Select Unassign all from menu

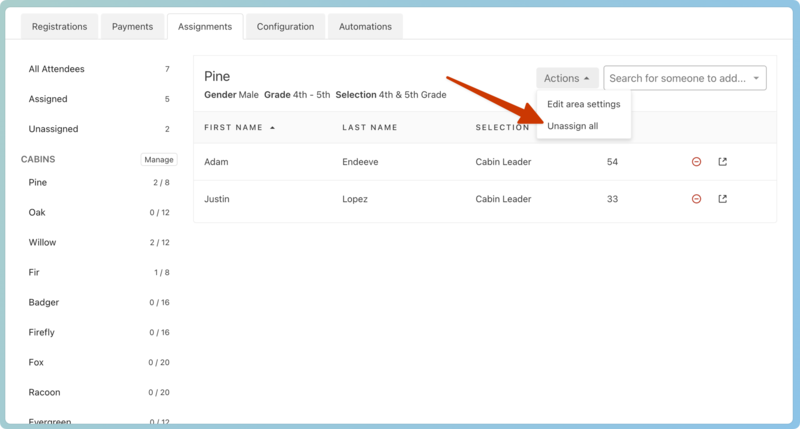[x=572, y=126]
